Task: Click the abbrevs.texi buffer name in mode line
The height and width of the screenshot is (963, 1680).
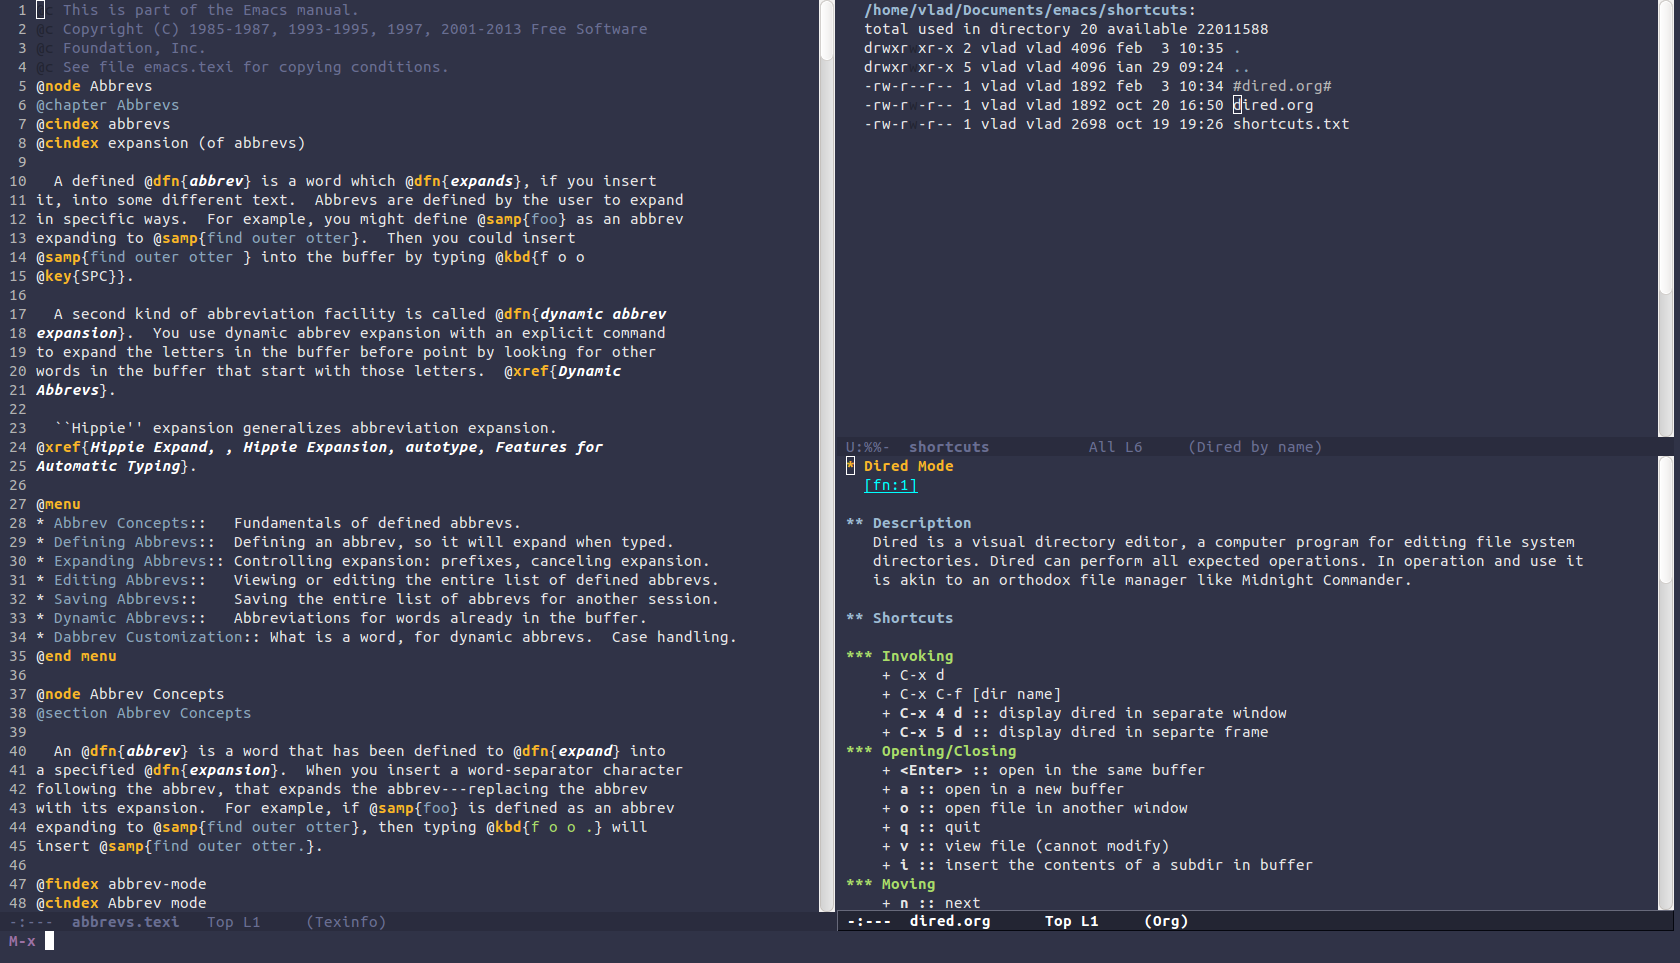Action: 125,922
